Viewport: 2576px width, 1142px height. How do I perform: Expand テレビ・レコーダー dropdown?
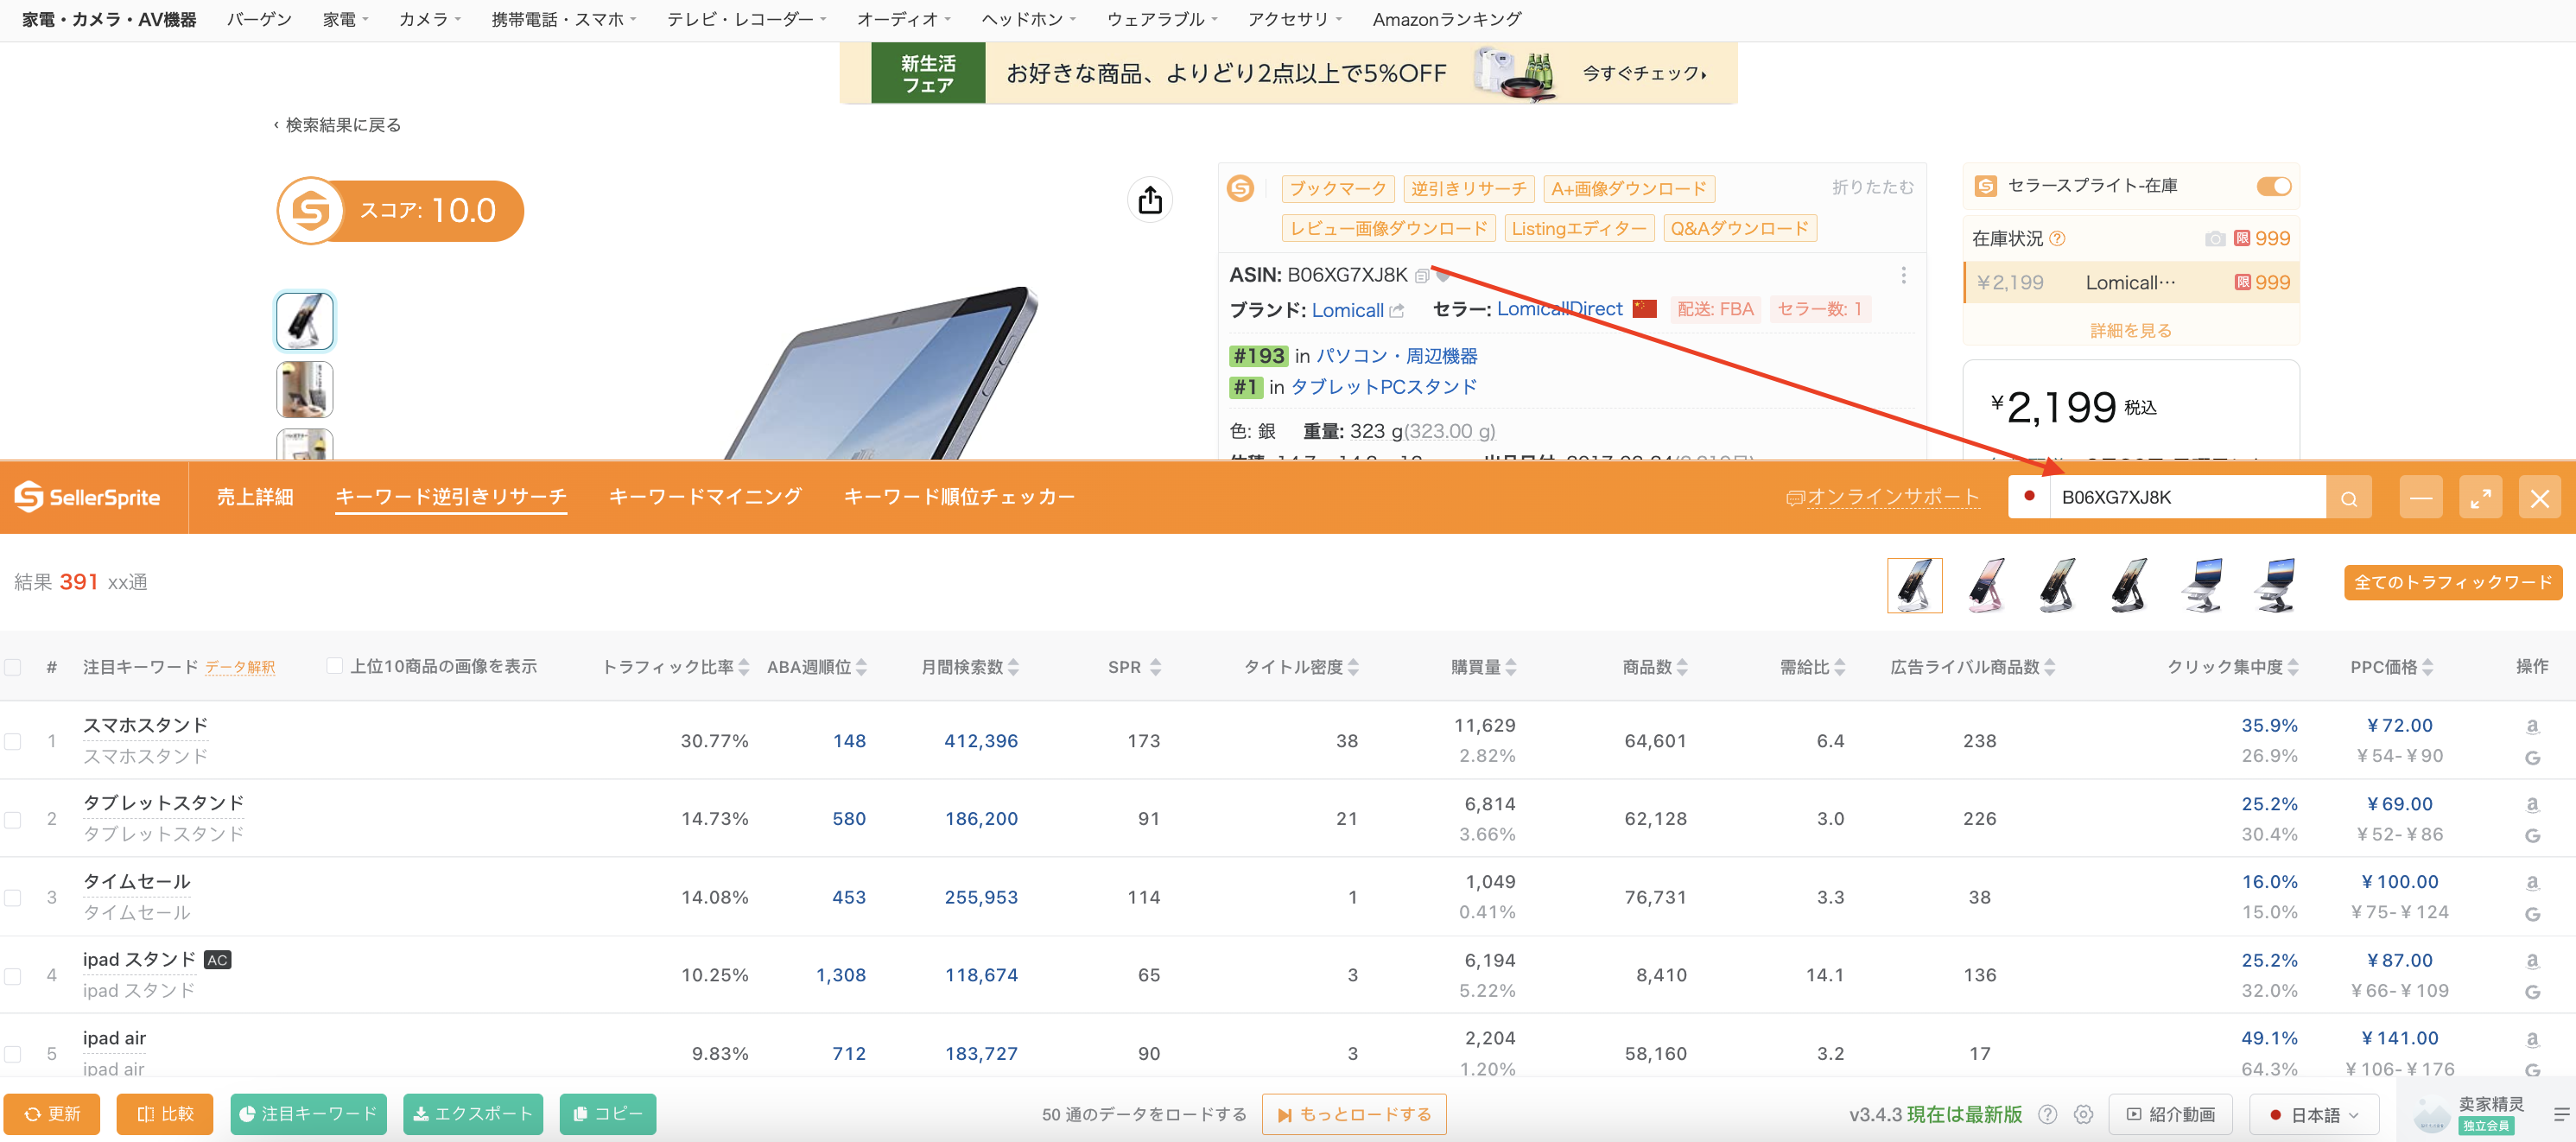pos(746,19)
